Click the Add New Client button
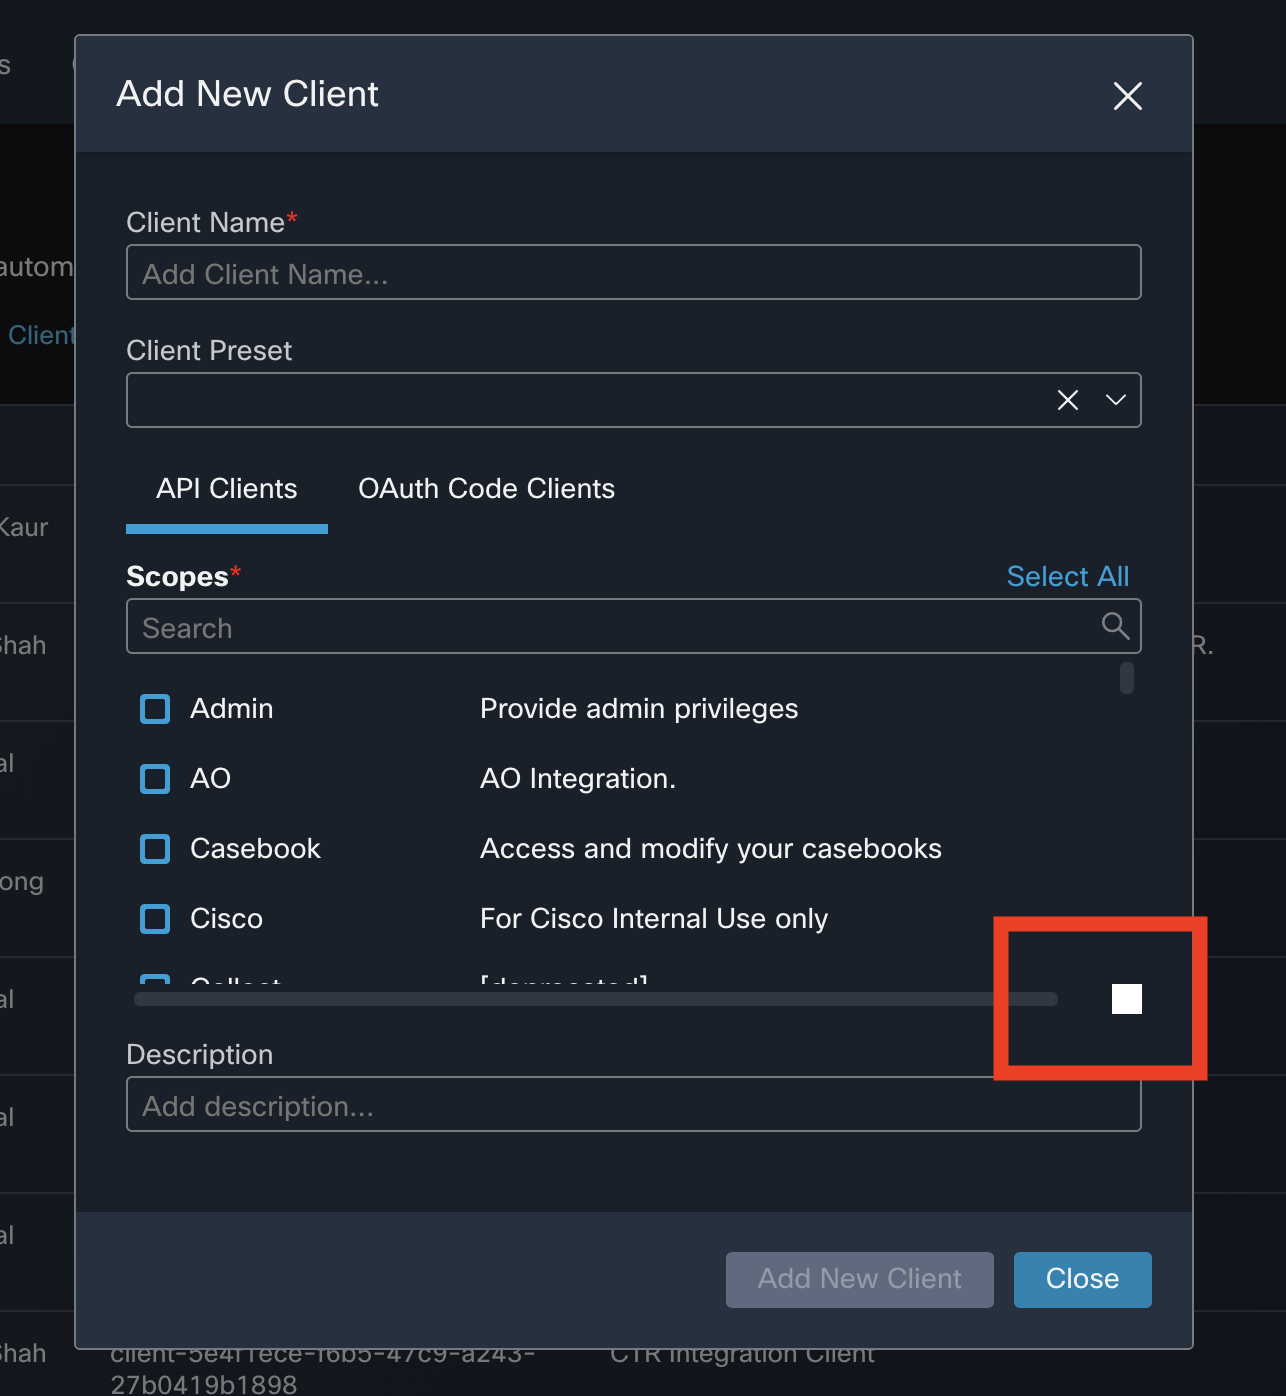Viewport: 1286px width, 1396px height. tap(858, 1279)
